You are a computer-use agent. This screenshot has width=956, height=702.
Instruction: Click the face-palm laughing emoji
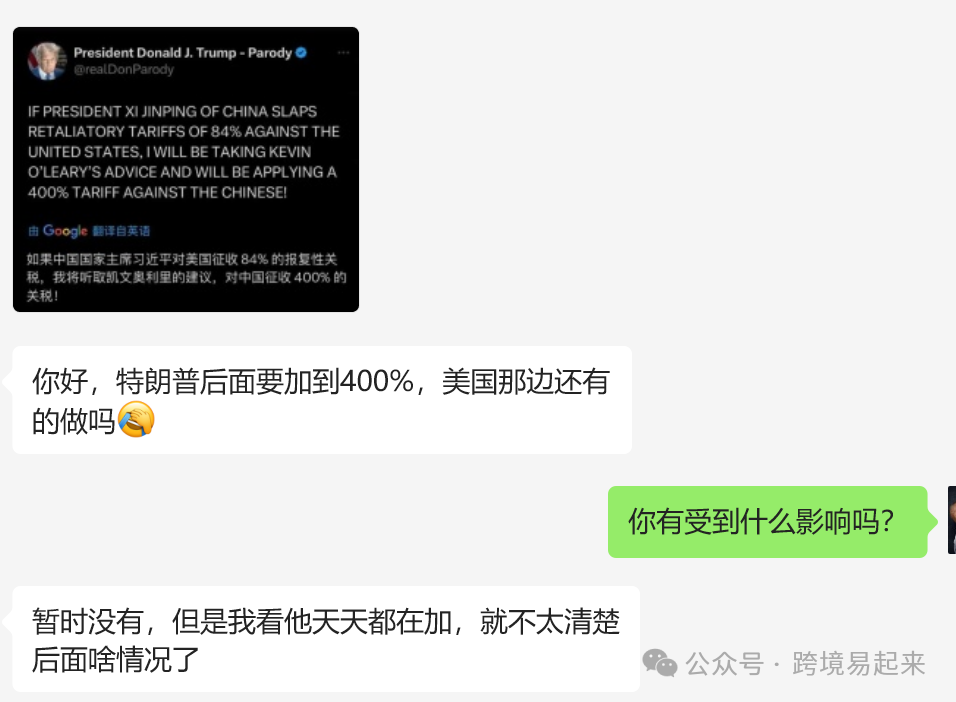[x=136, y=420]
